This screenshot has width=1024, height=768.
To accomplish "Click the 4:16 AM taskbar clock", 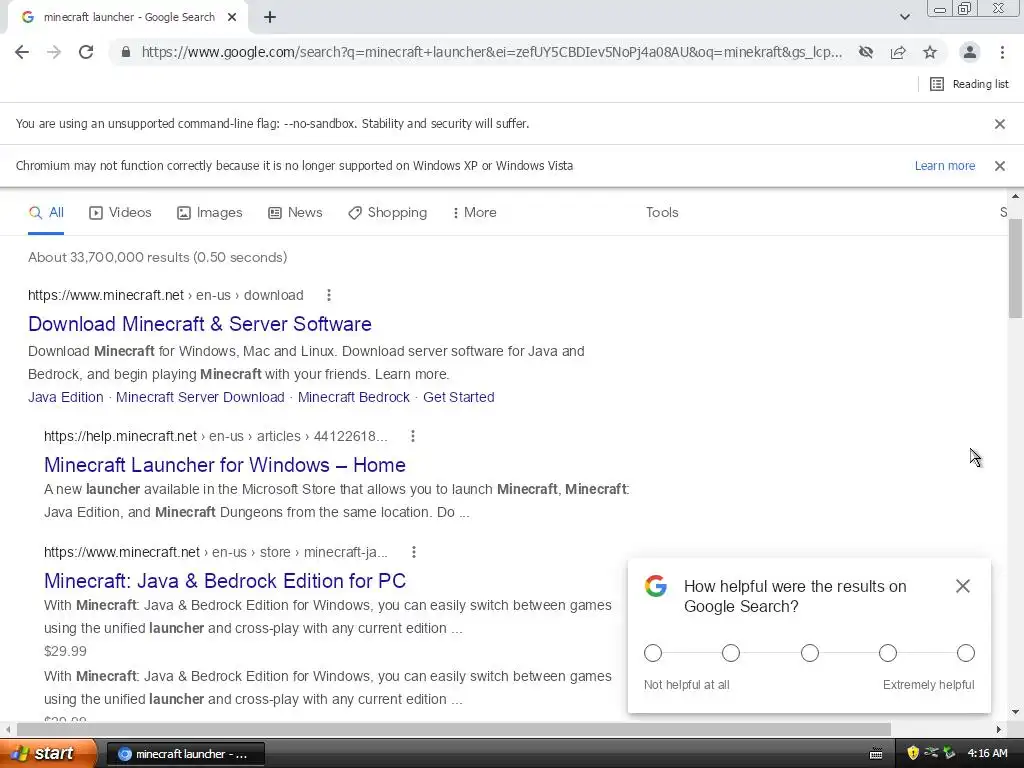I will 987,754.
